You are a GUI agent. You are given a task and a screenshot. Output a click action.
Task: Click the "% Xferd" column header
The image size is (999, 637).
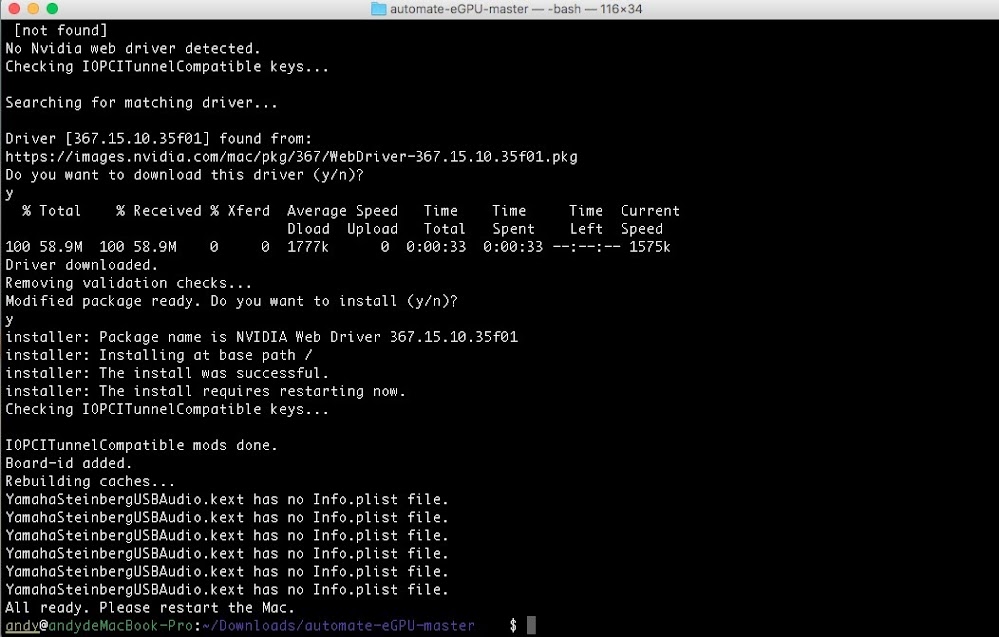[x=240, y=211]
